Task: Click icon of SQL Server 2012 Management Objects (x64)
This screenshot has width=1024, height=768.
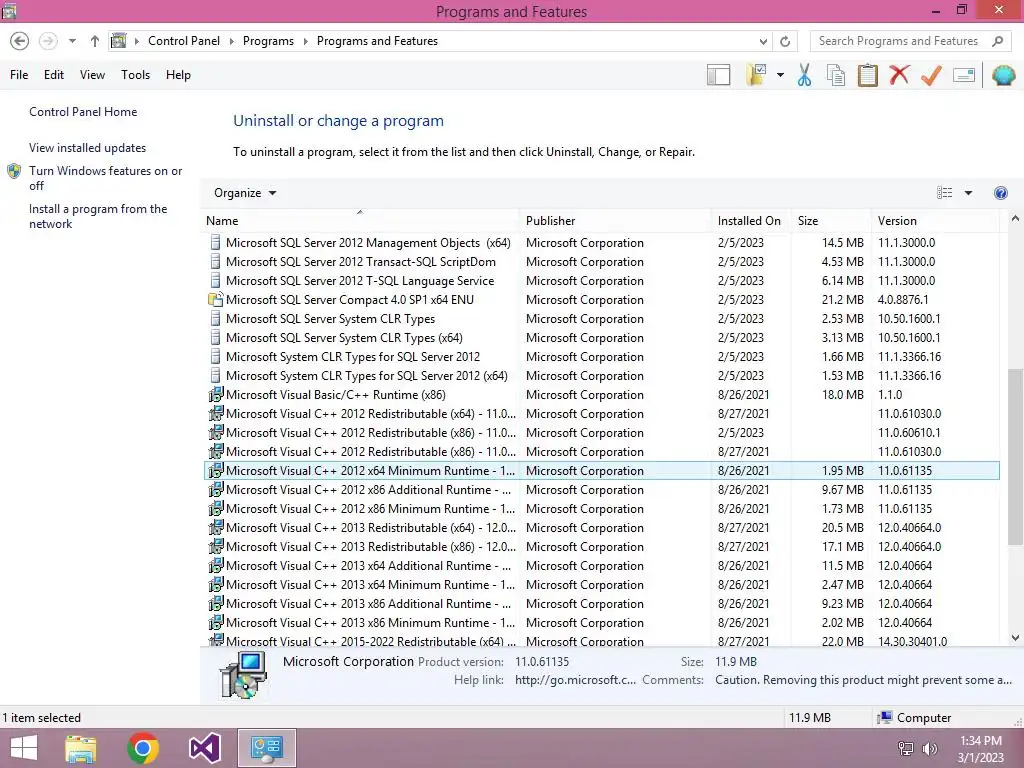Action: pos(215,242)
